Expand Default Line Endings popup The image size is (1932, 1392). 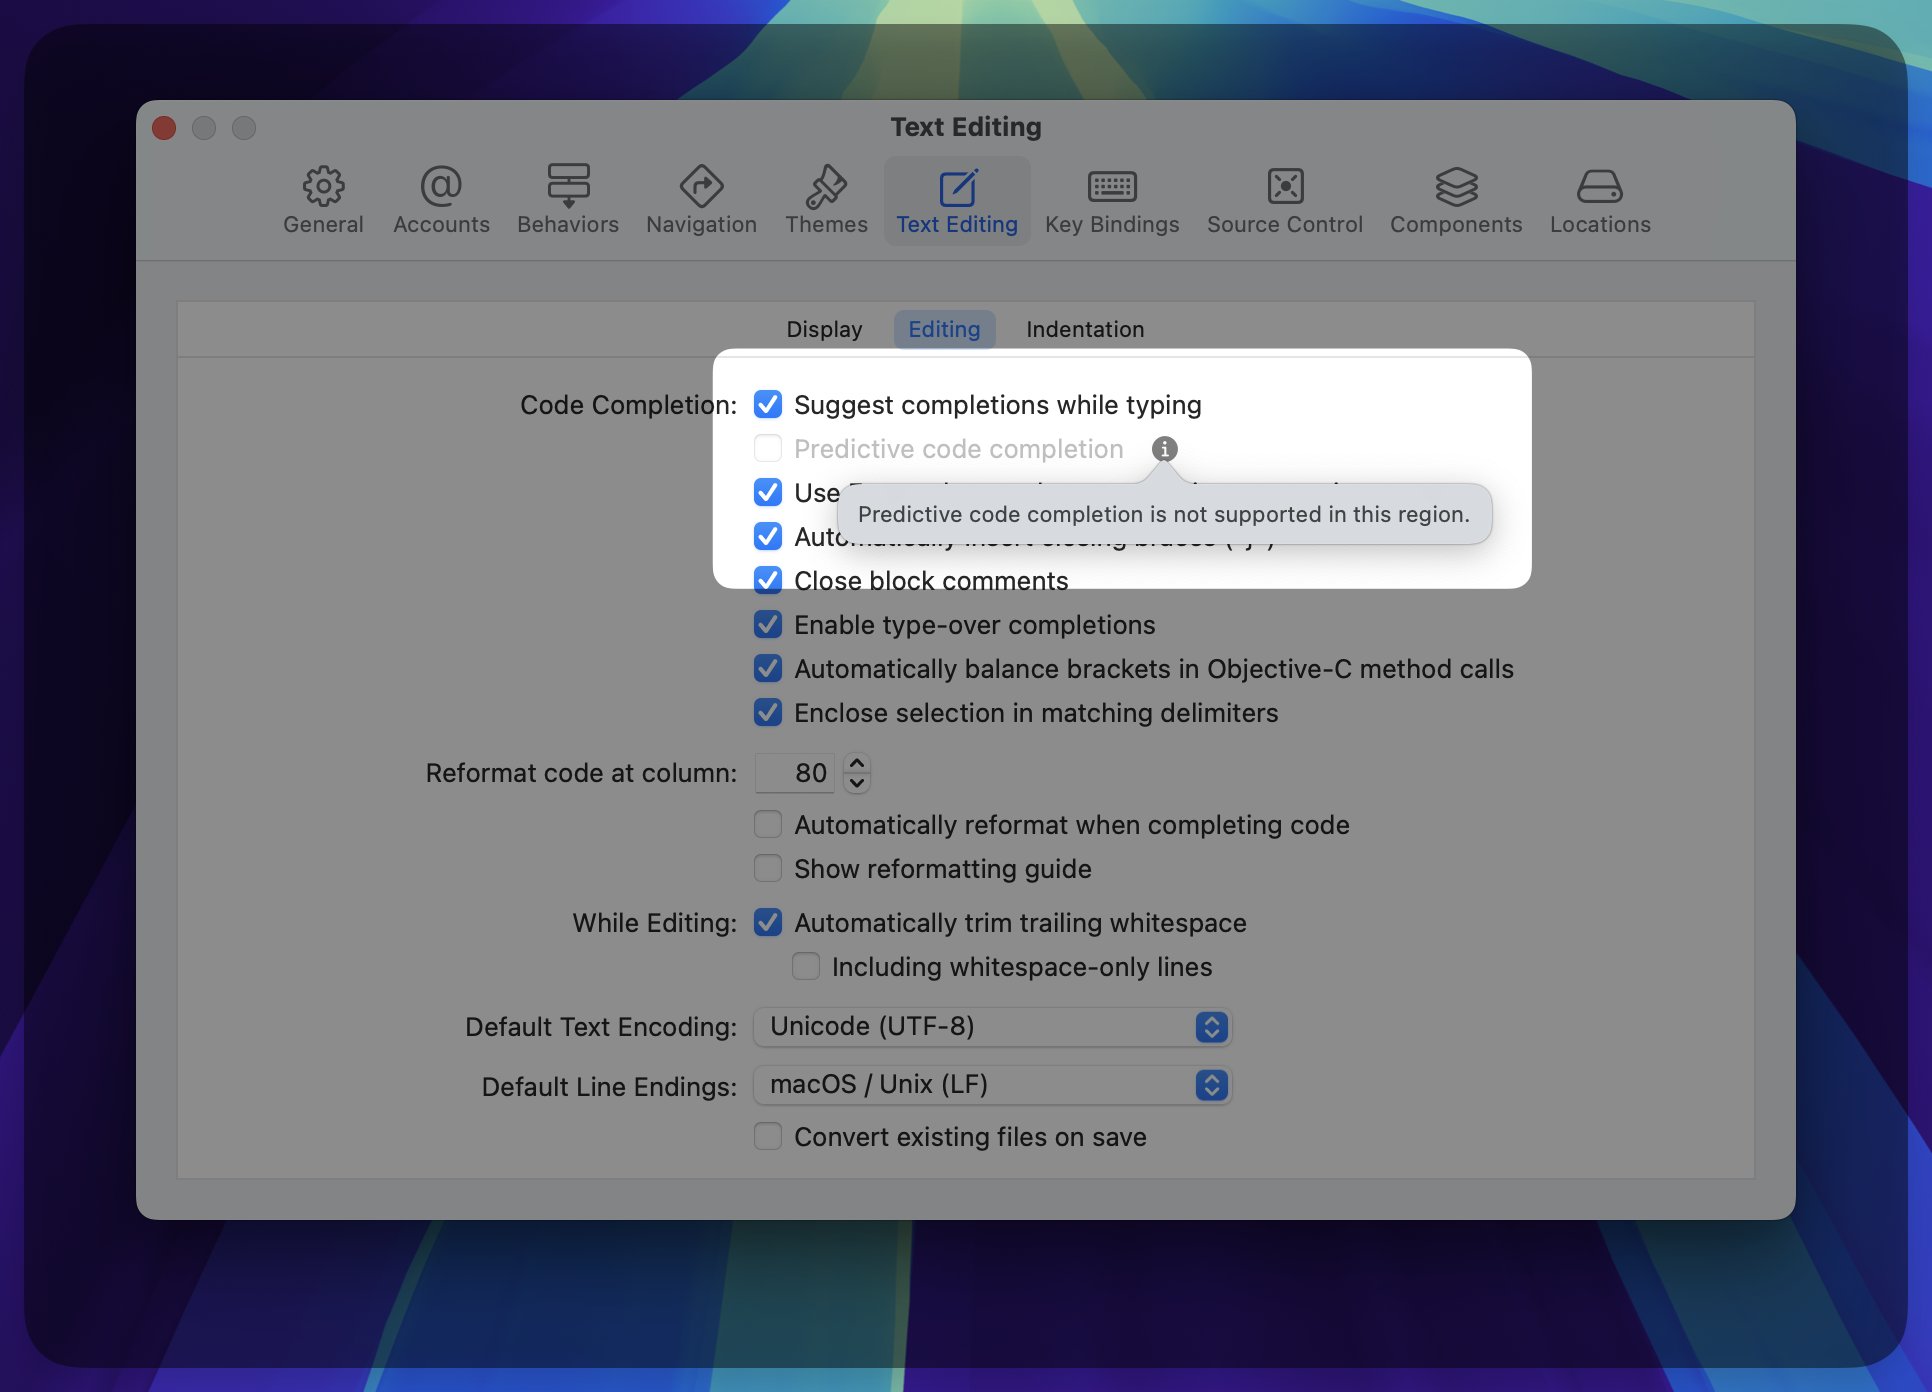[x=991, y=1085]
